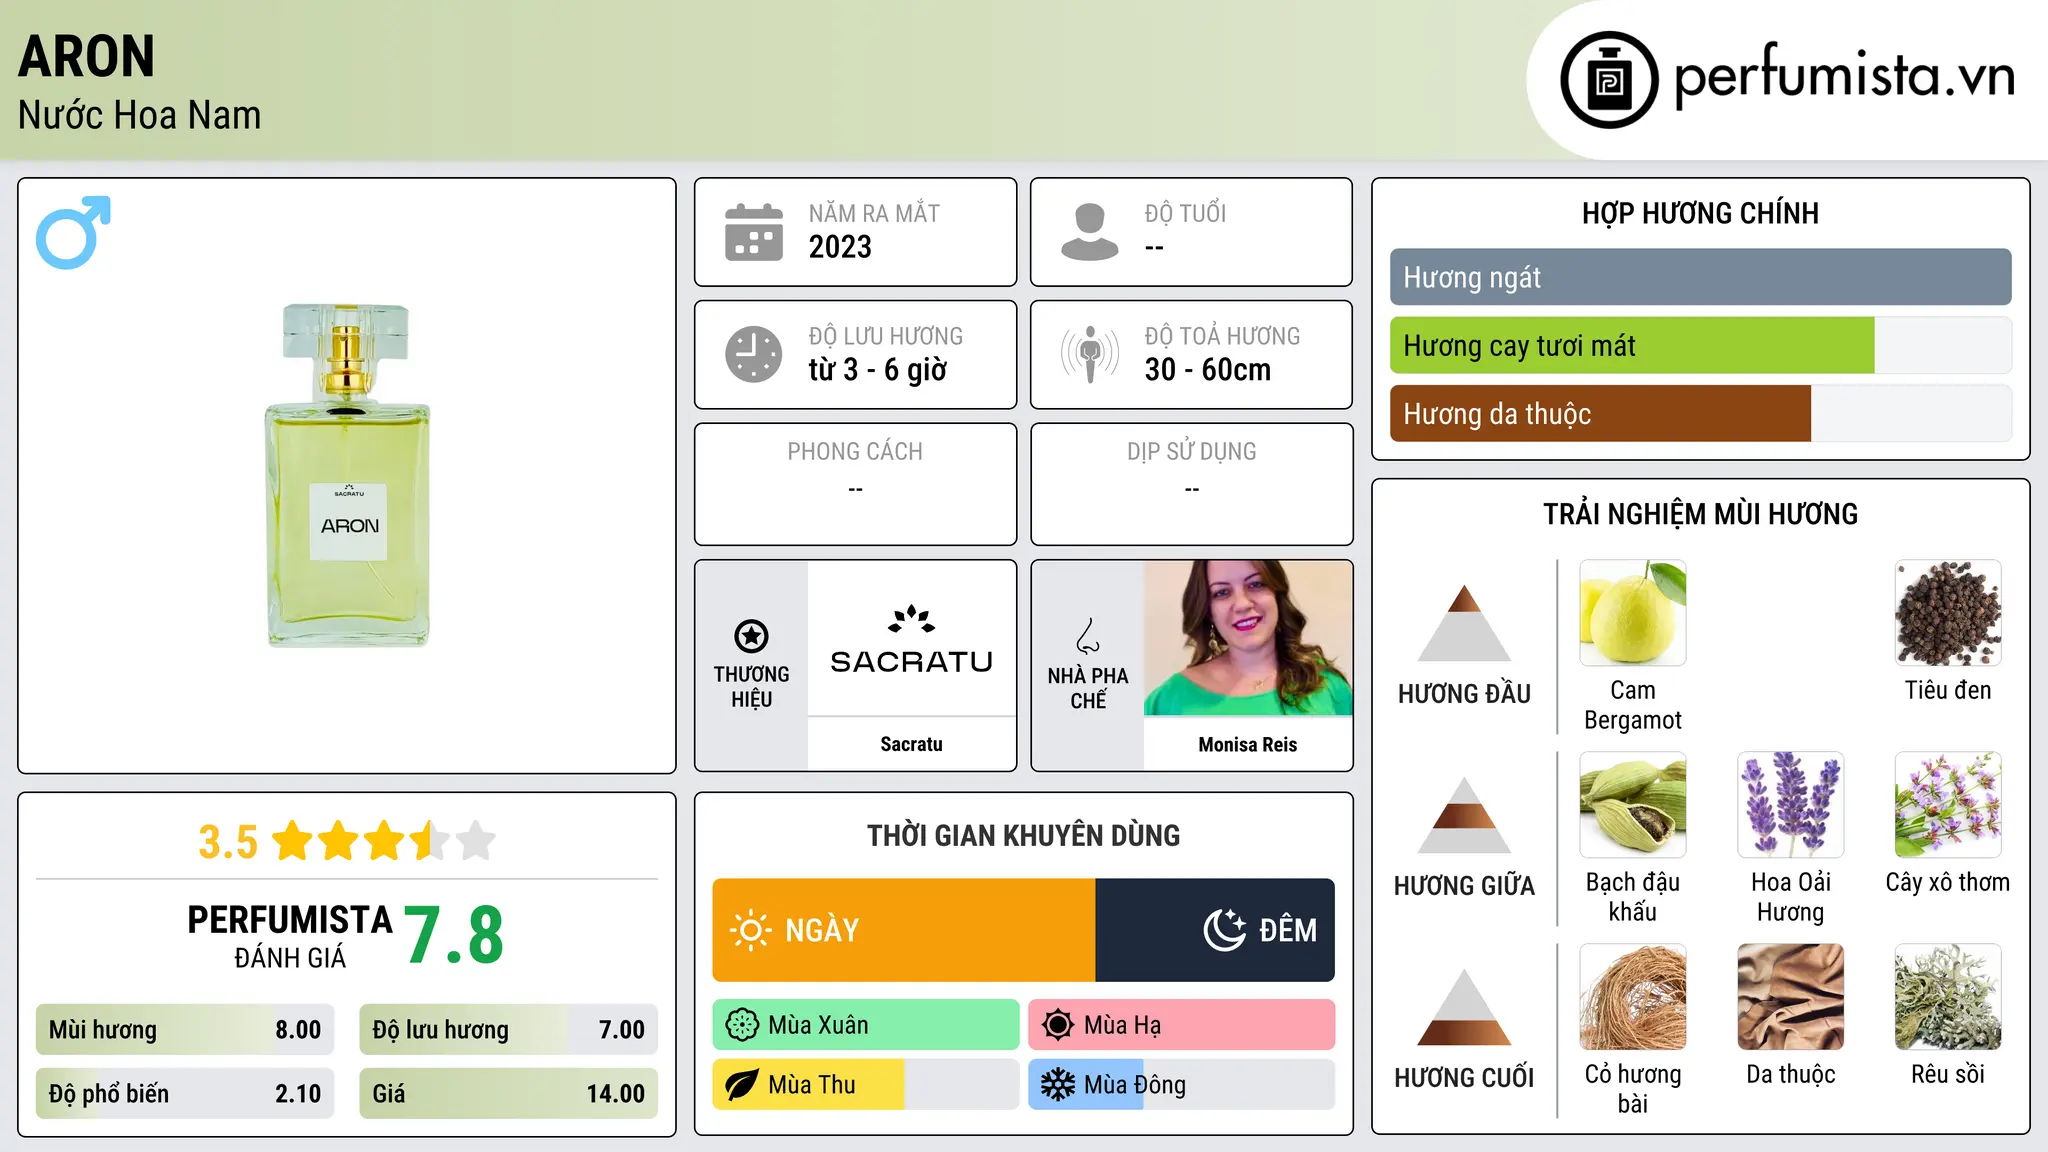Click the Mùa Xuân season bar

click(x=866, y=1025)
